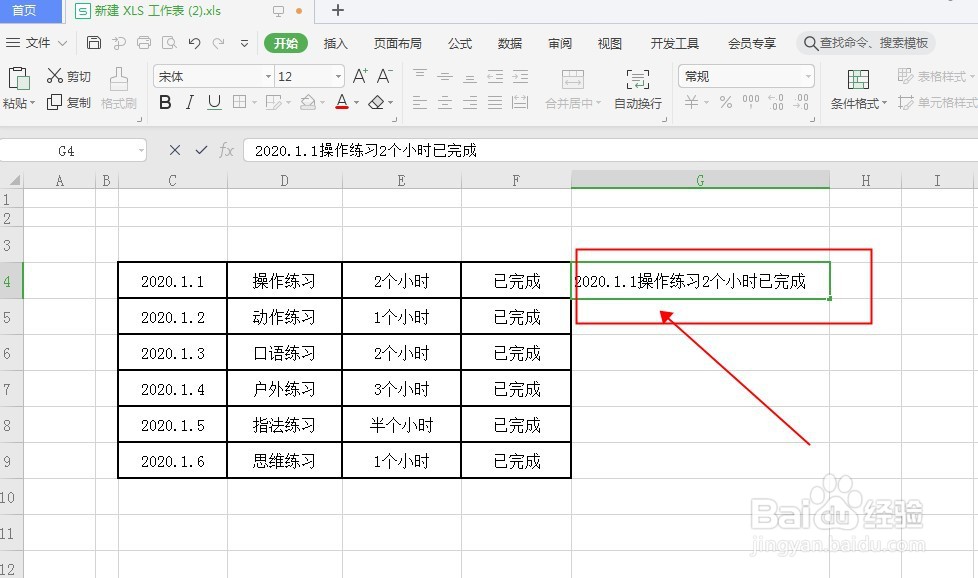Switch to the 插入 ribbon tab
This screenshot has height=578, width=978.
tap(334, 43)
